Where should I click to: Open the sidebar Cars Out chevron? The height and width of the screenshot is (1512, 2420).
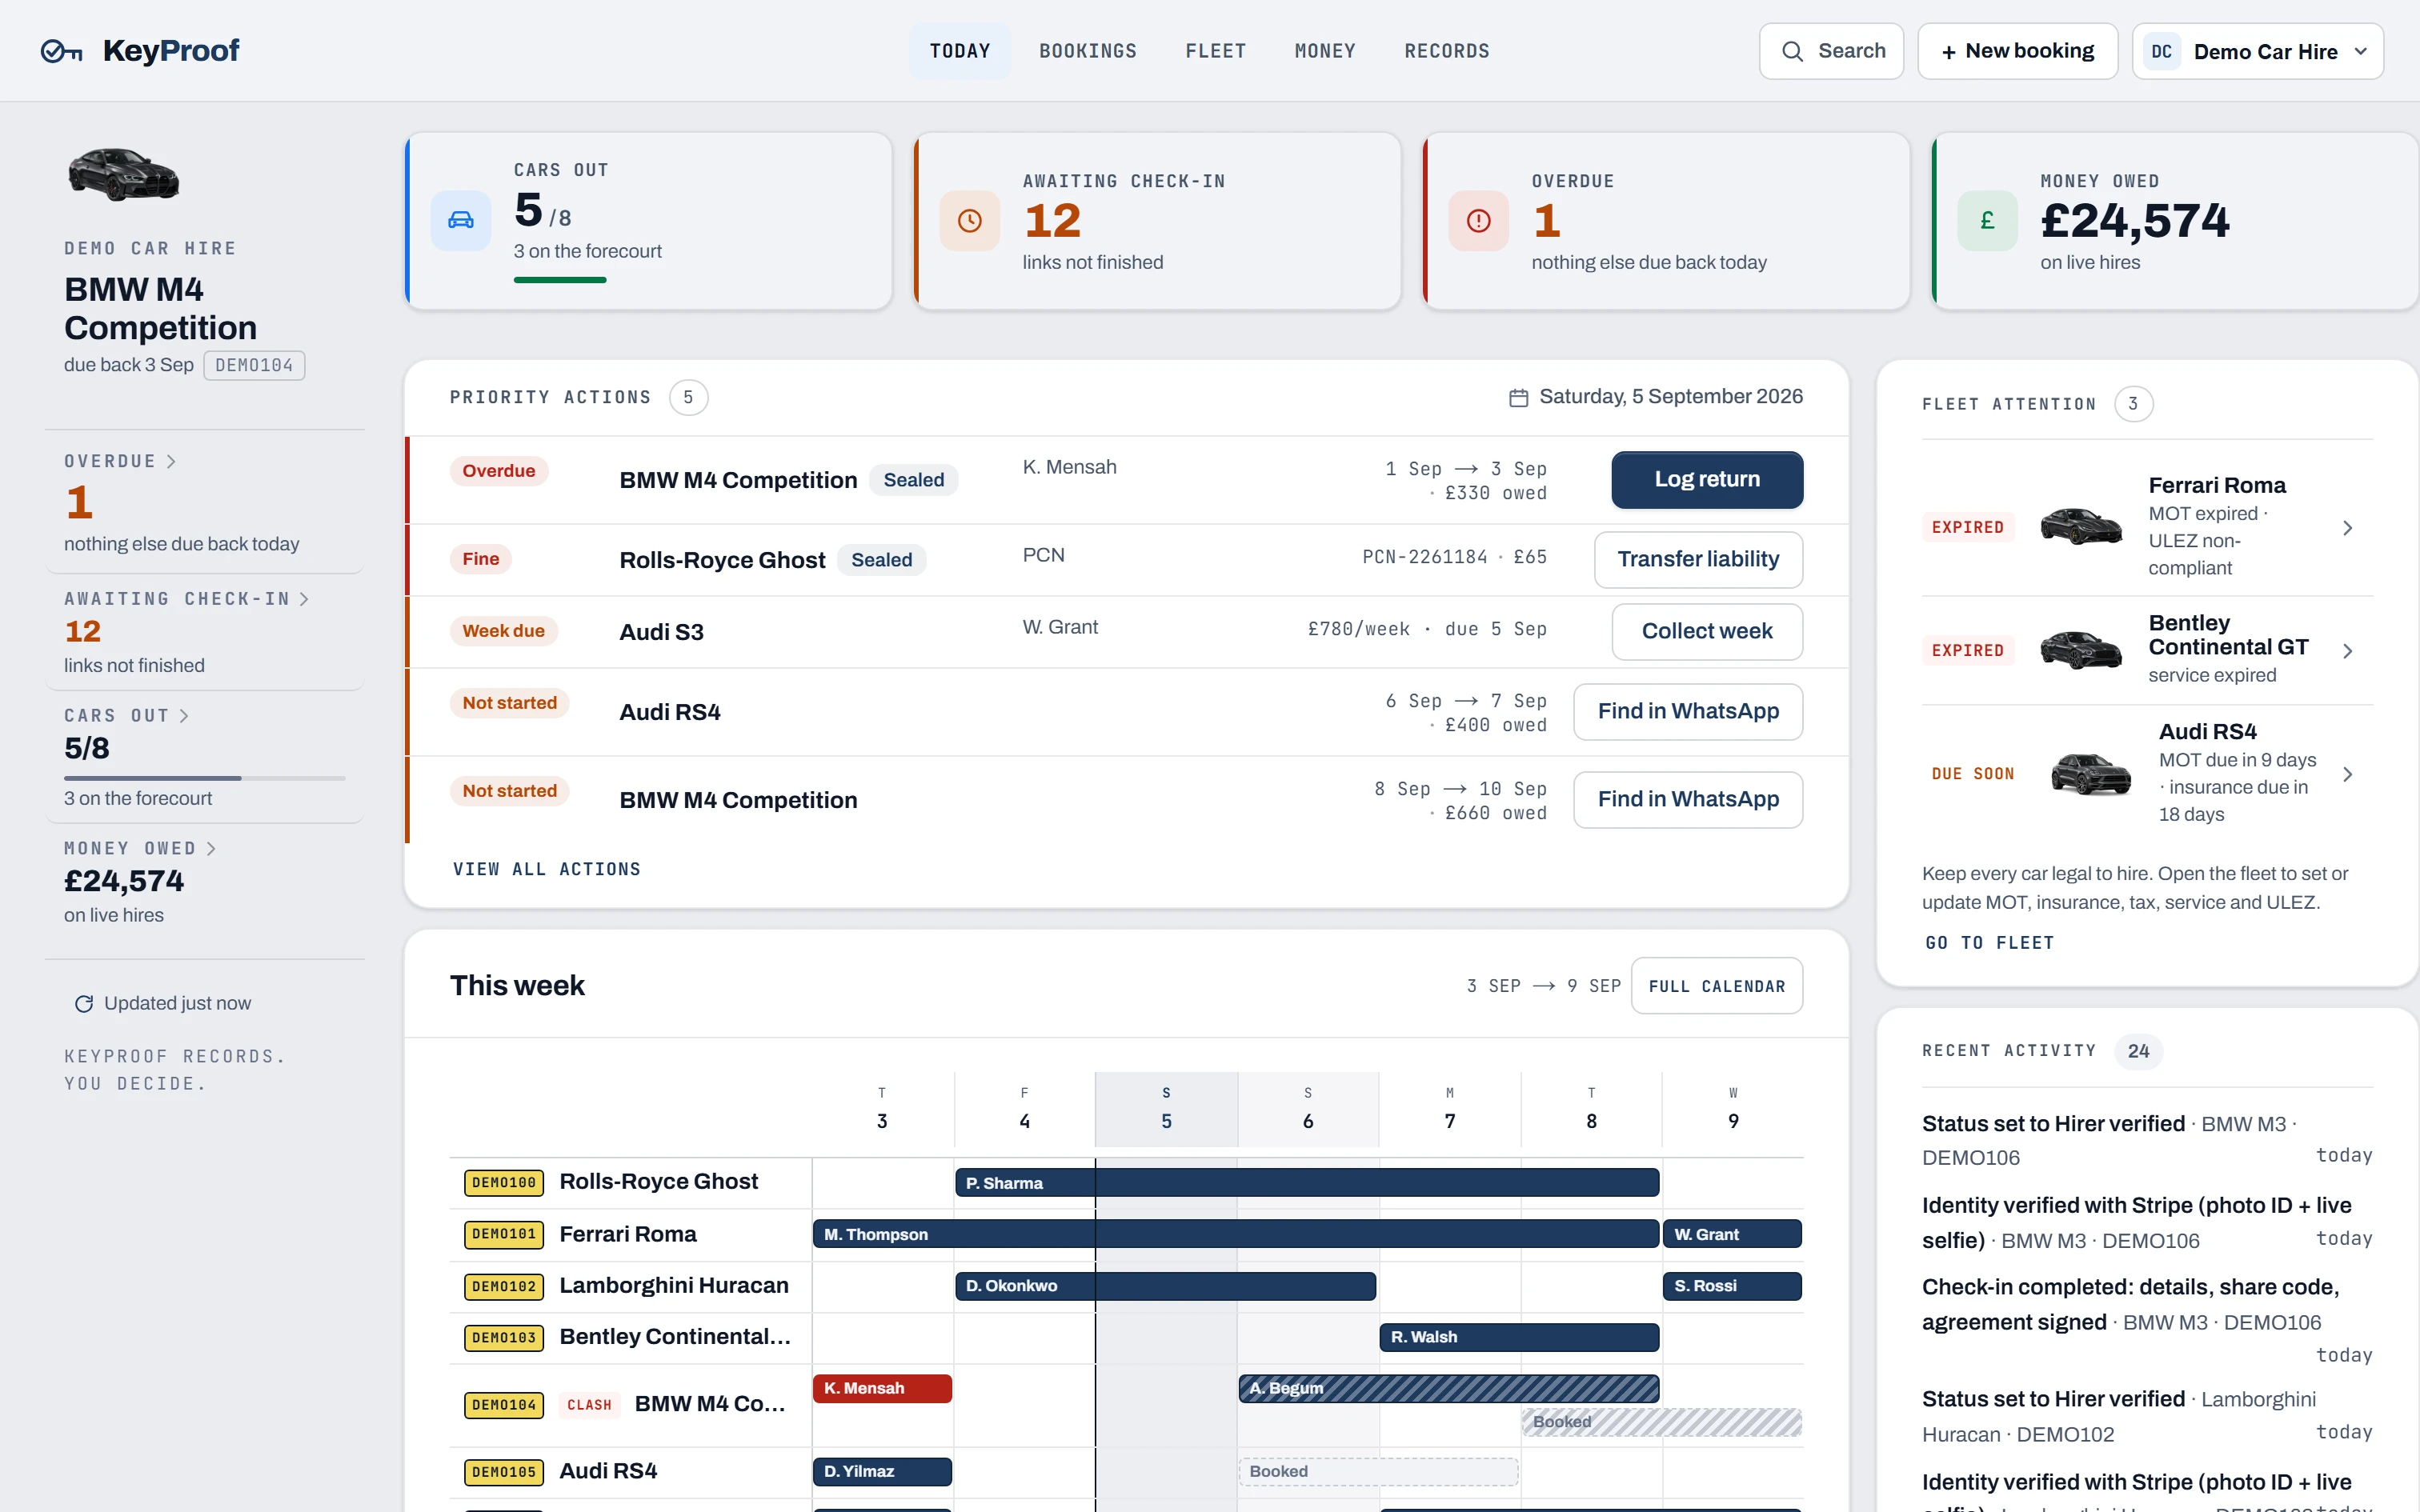click(184, 716)
